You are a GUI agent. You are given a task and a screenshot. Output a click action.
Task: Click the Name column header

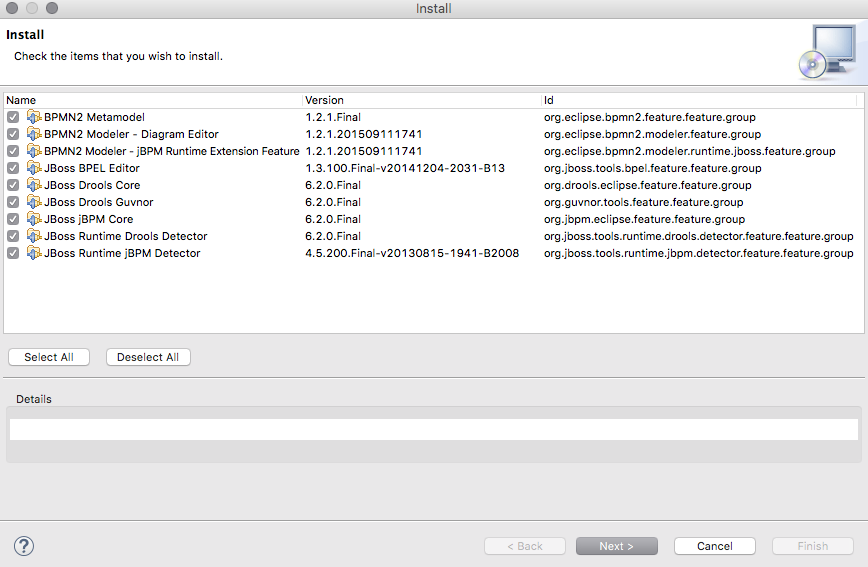153,100
